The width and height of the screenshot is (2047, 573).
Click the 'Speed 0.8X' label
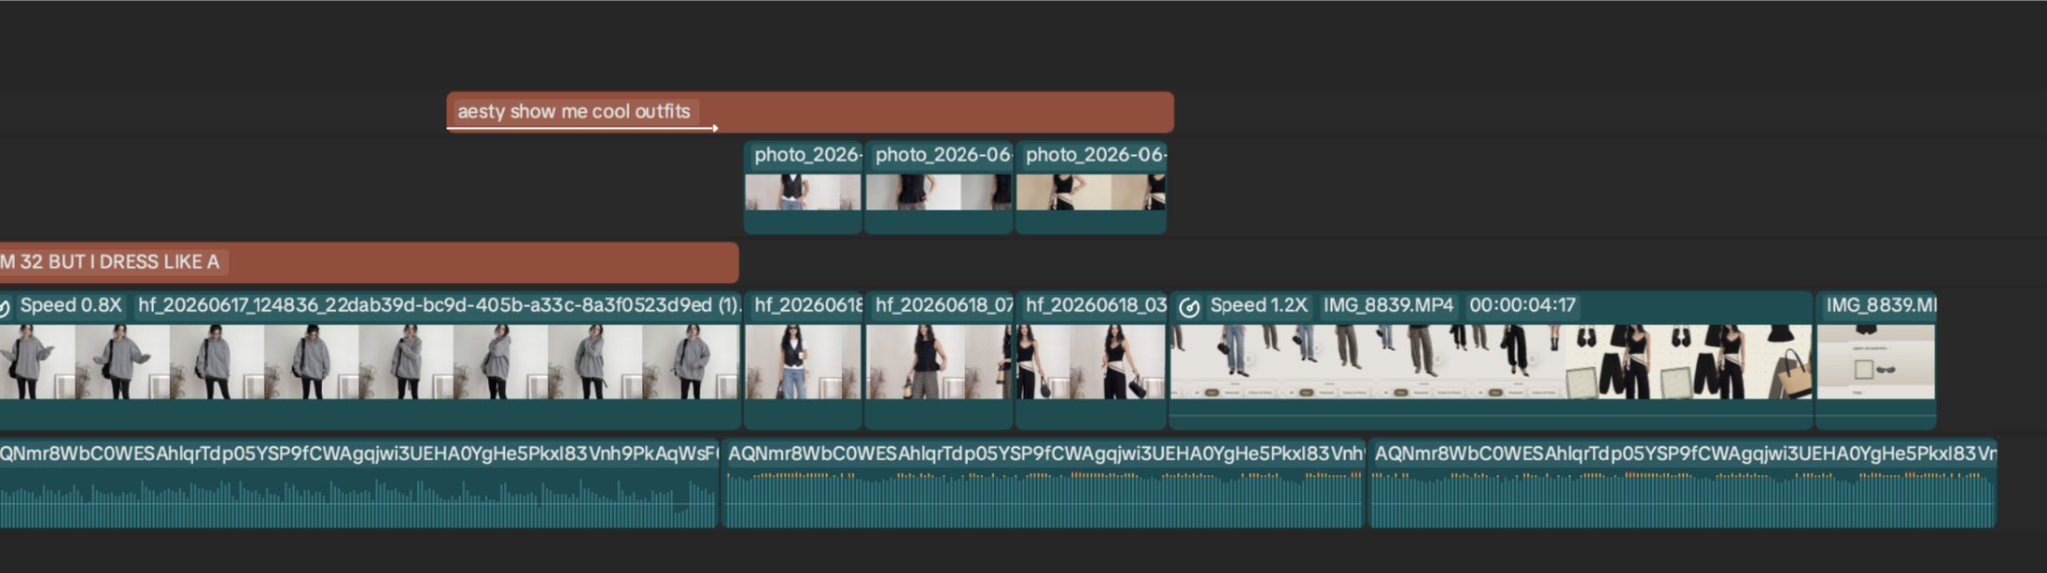click(71, 305)
